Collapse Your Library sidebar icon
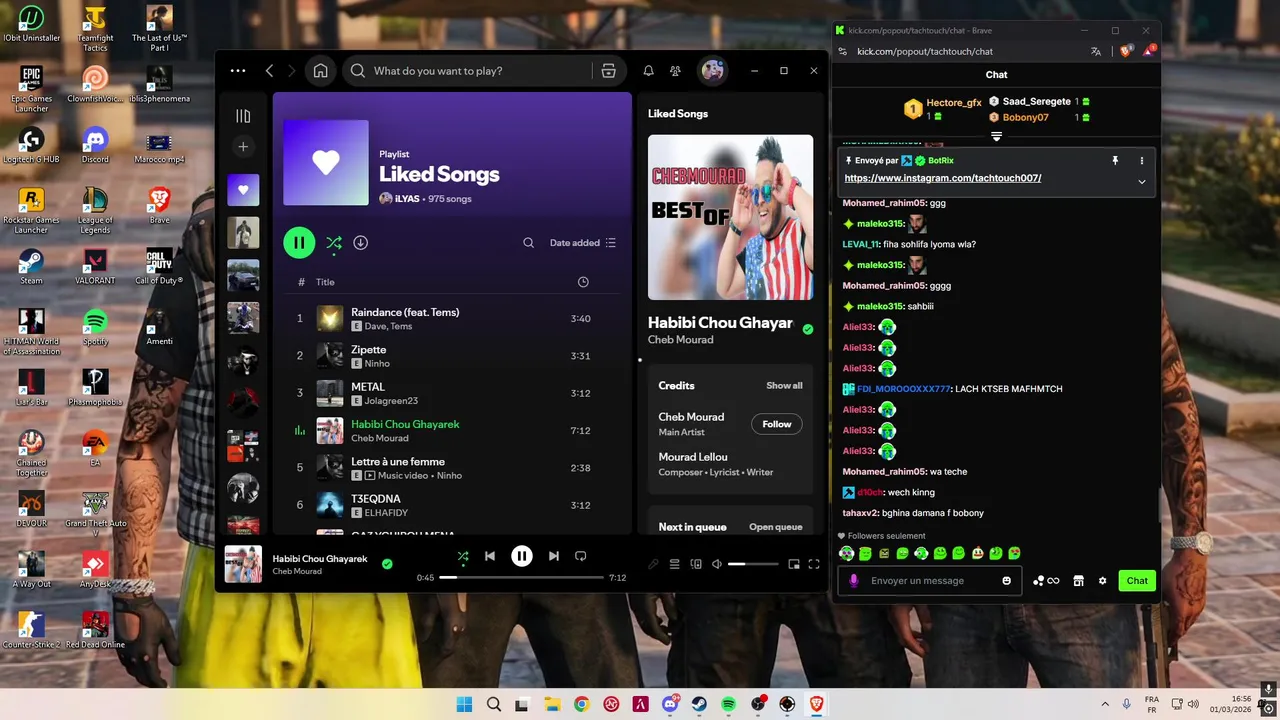The height and width of the screenshot is (720, 1280). [x=243, y=116]
